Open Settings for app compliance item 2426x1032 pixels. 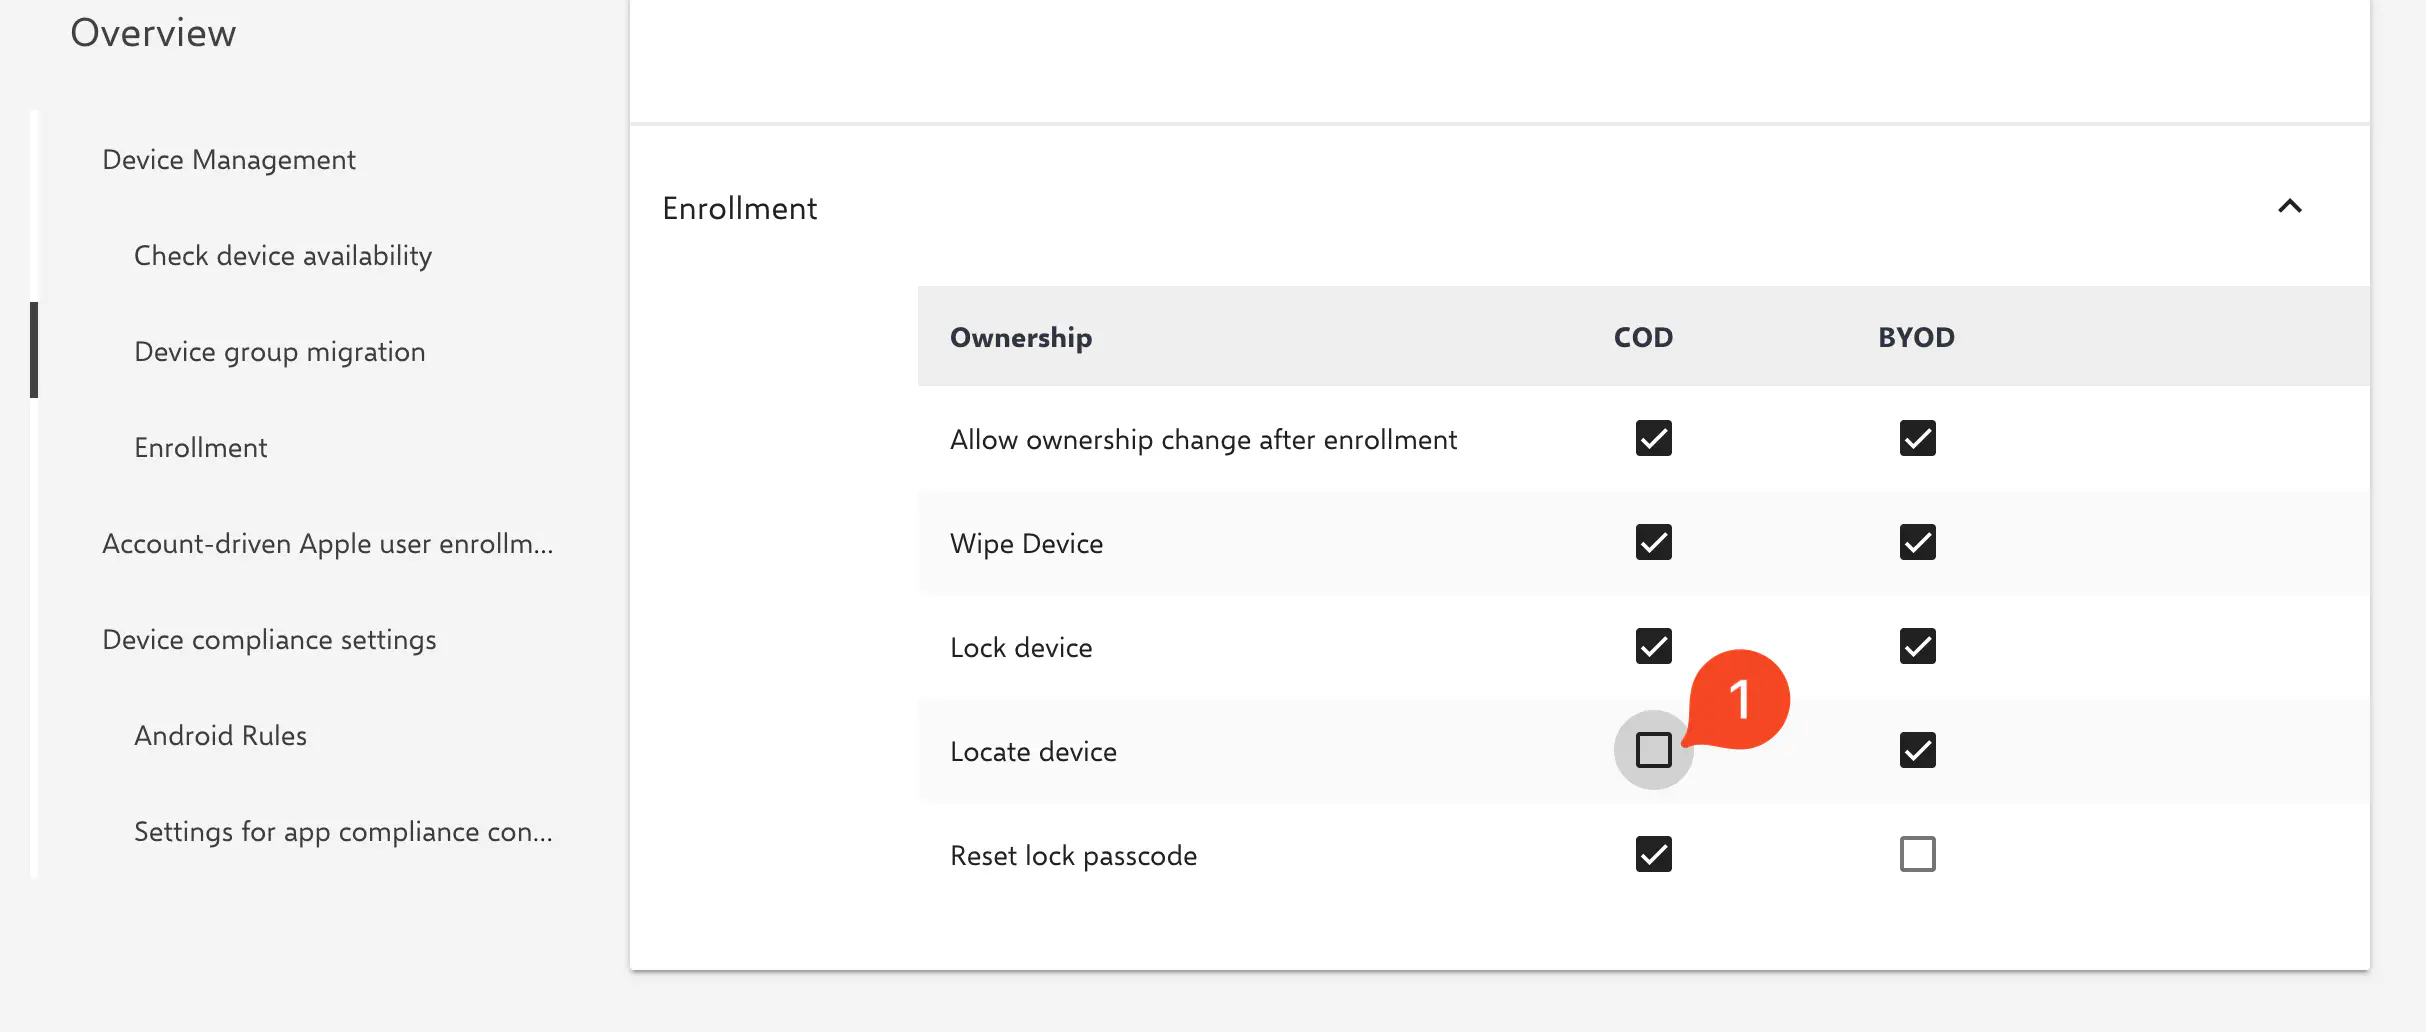click(x=343, y=832)
